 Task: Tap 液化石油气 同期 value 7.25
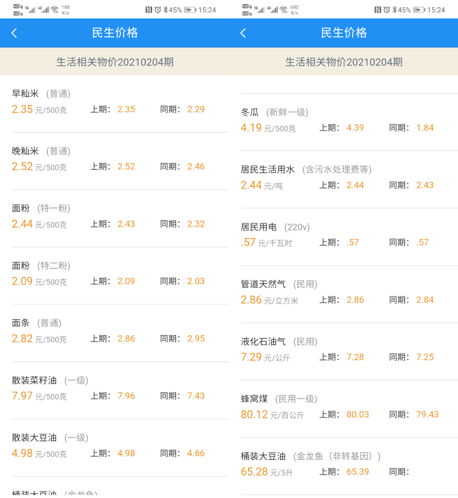click(425, 357)
